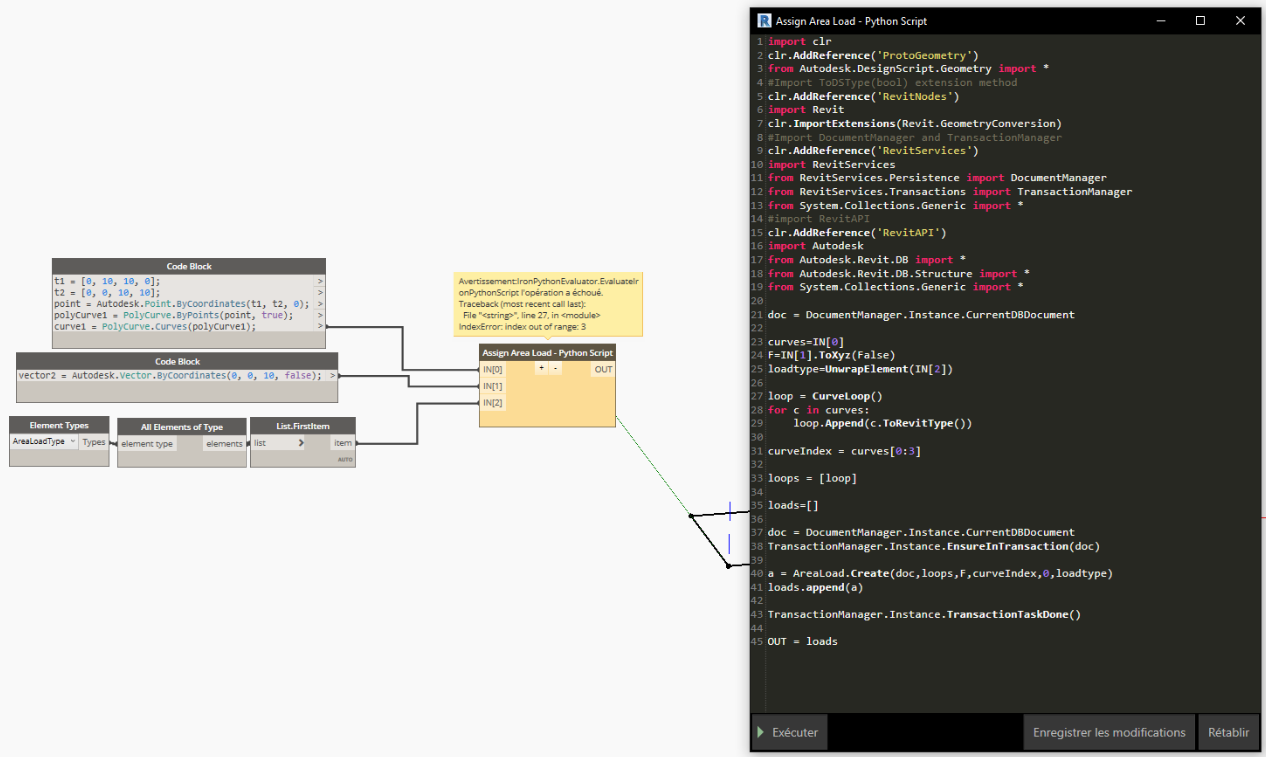Click the 'loop = CurveLoop()' line

[x=825, y=396]
